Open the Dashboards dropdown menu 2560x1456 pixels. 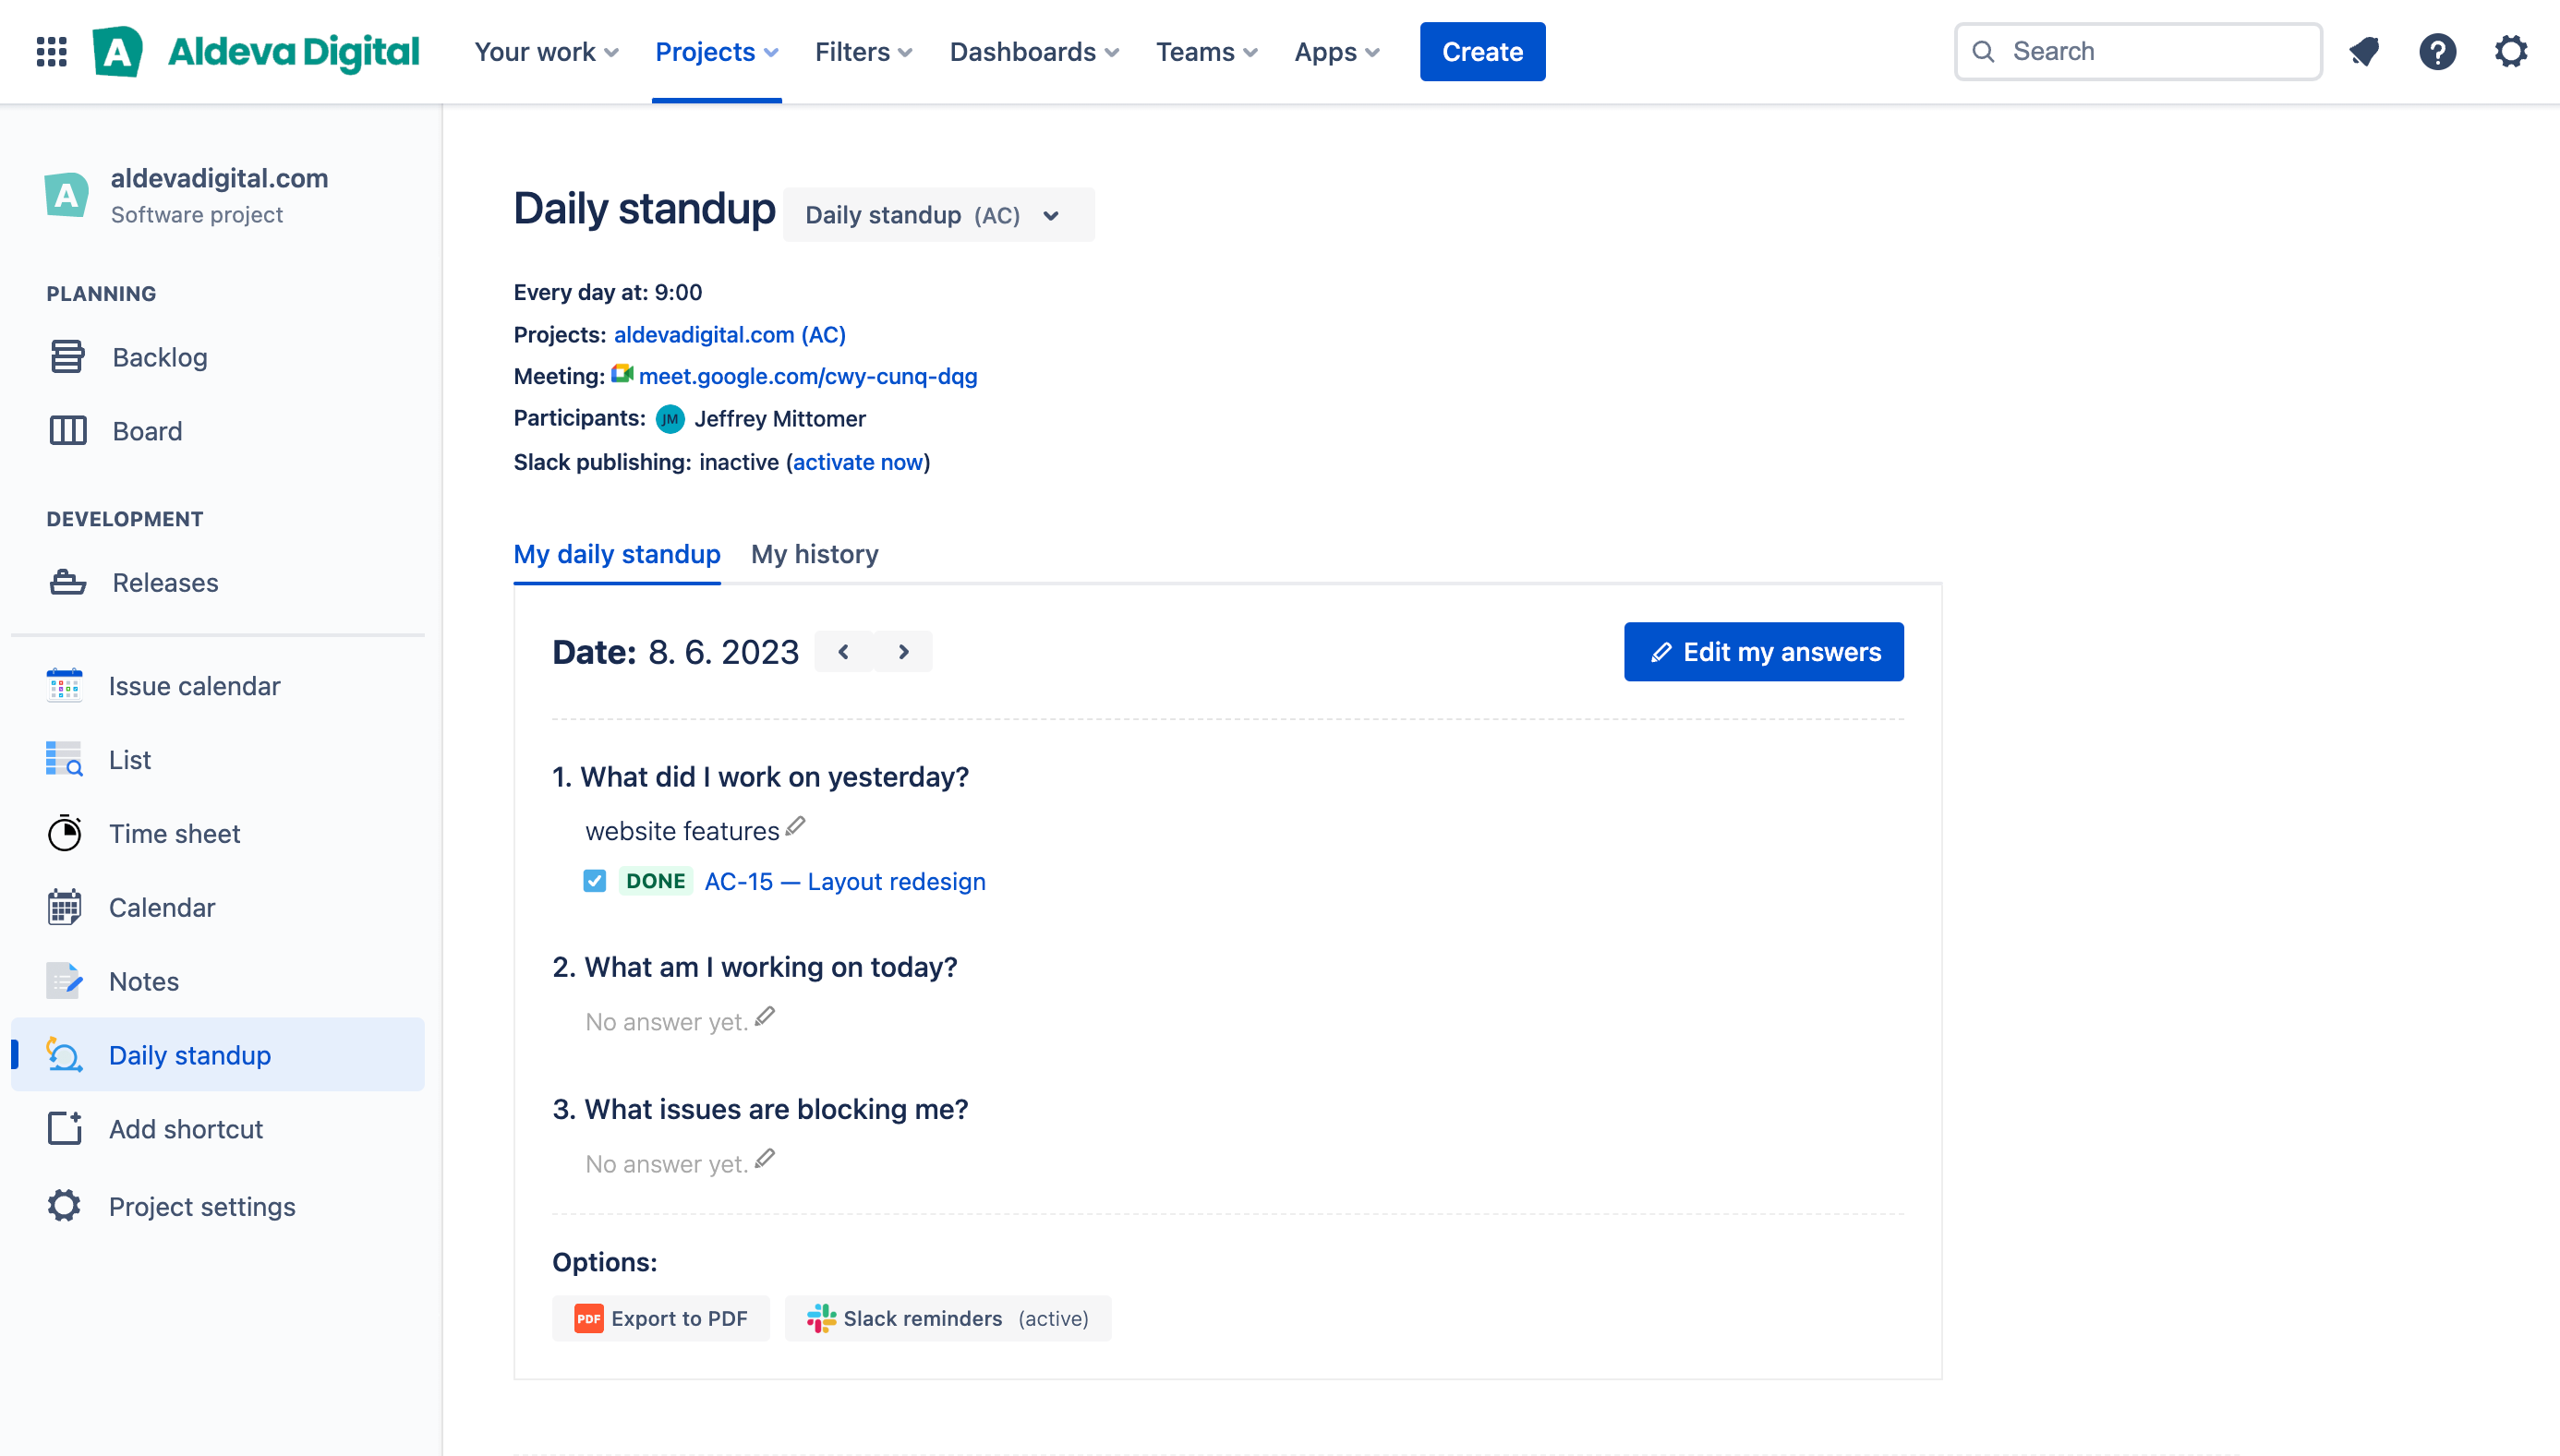(x=1034, y=51)
